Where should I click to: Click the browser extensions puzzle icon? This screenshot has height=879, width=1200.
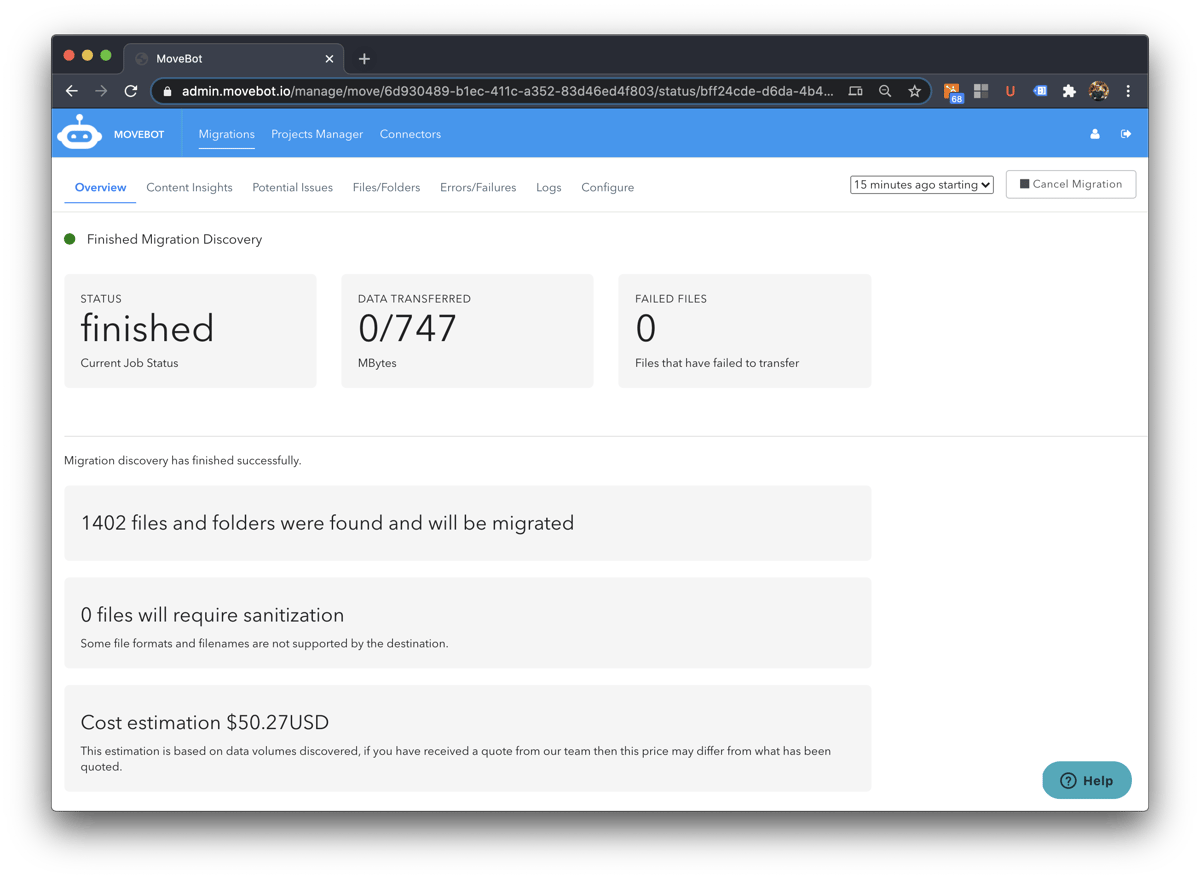pyautogui.click(x=1069, y=90)
